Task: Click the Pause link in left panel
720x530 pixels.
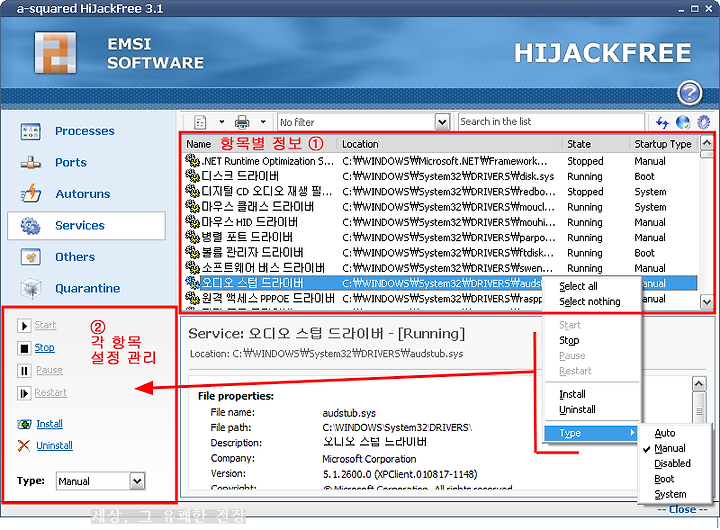Action: point(49,370)
